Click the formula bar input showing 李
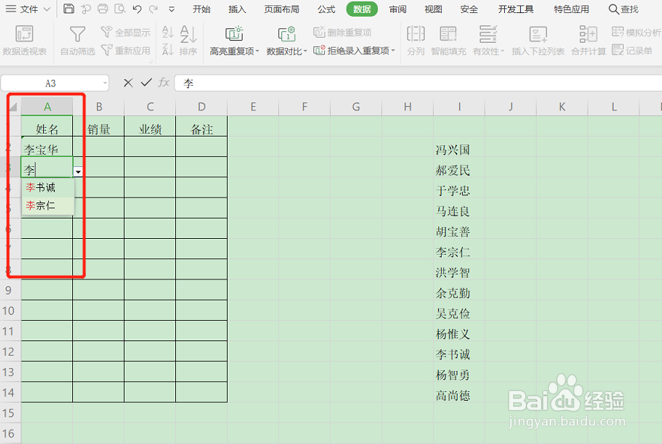 418,83
